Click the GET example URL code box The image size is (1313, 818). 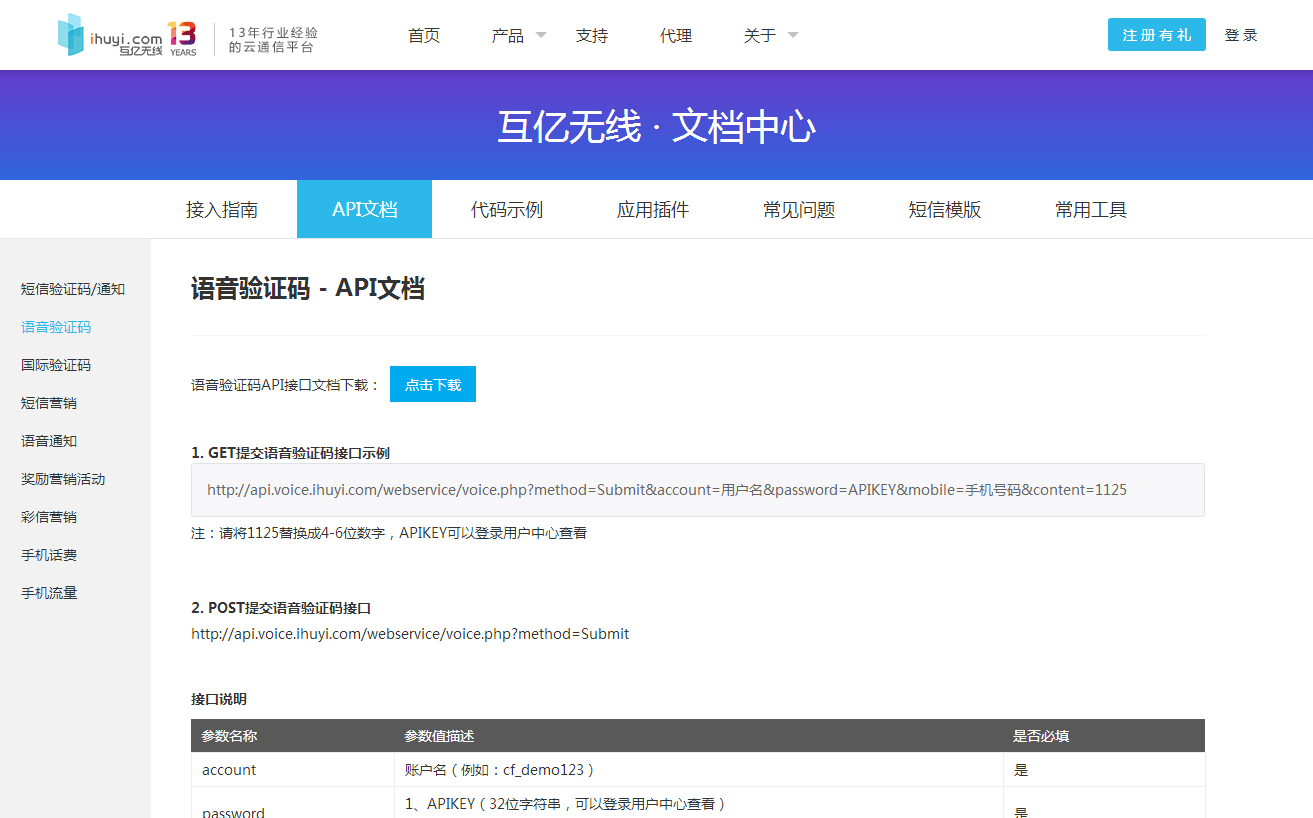point(698,490)
